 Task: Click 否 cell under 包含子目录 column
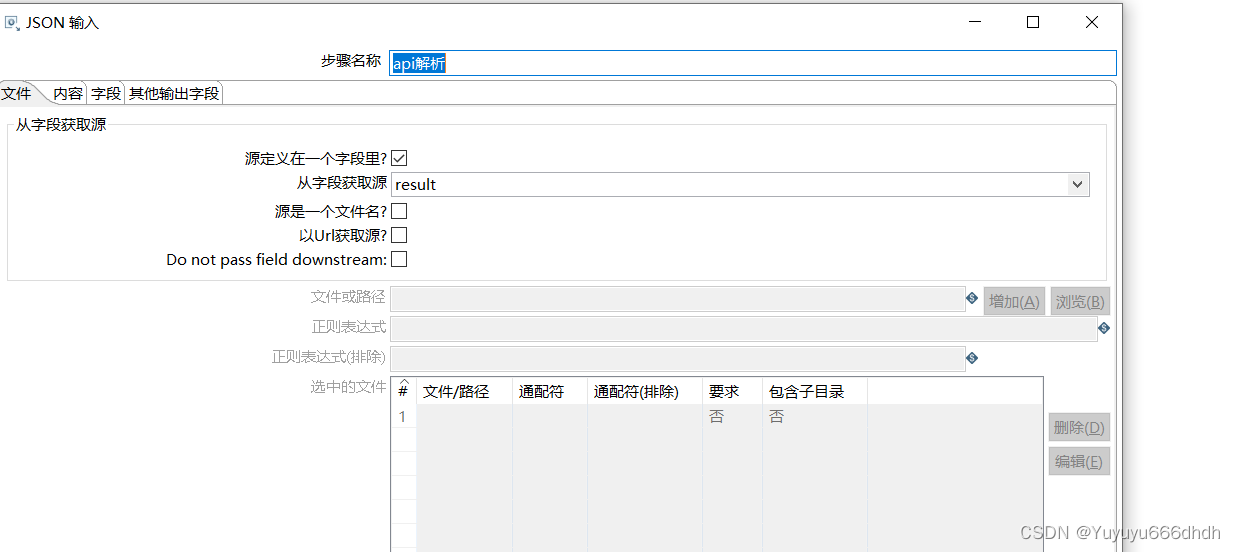tap(815, 416)
